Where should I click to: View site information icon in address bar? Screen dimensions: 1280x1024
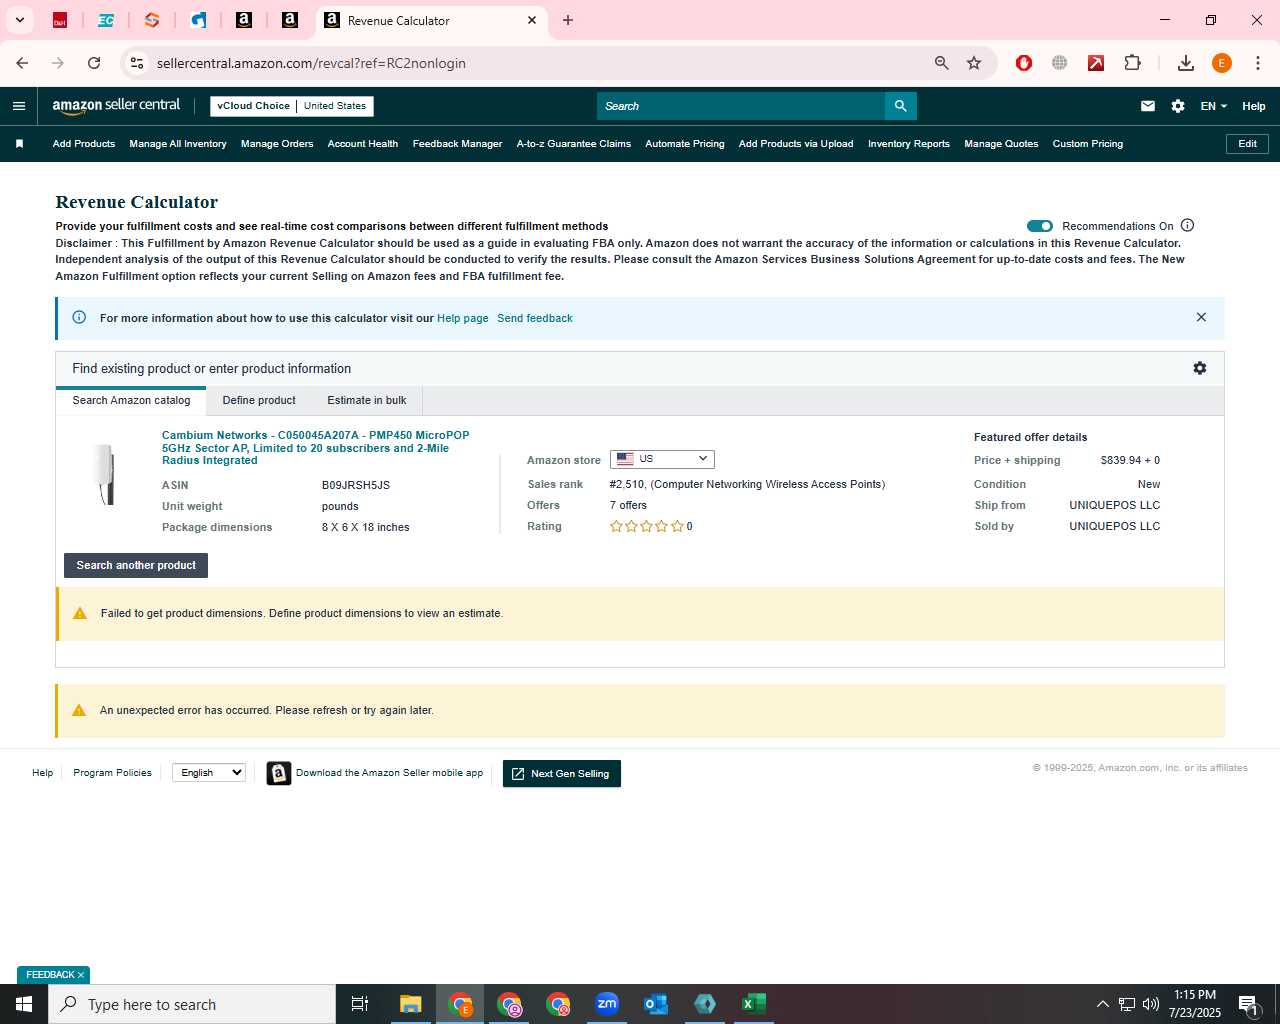pyautogui.click(x=137, y=63)
